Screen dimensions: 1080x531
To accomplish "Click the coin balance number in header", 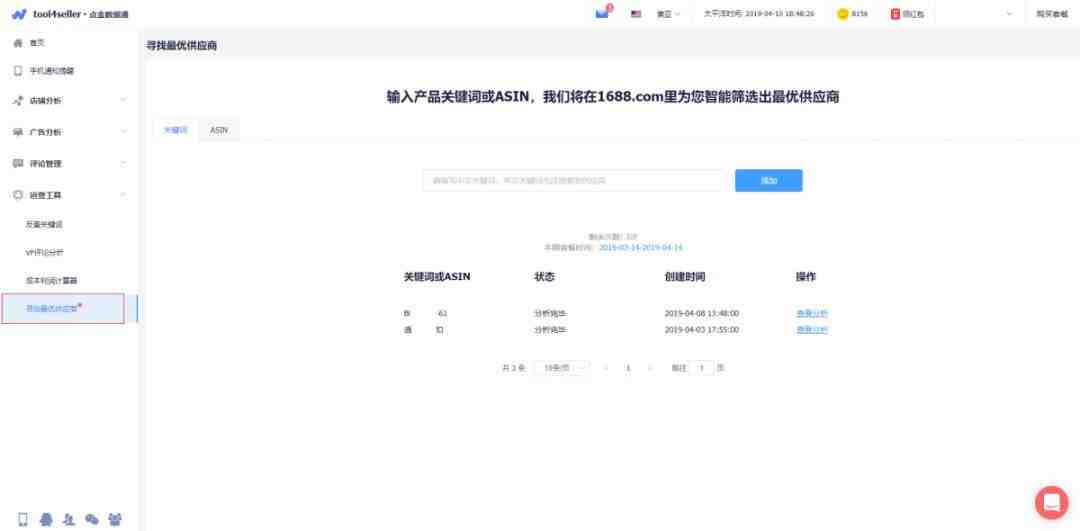I will (x=860, y=14).
